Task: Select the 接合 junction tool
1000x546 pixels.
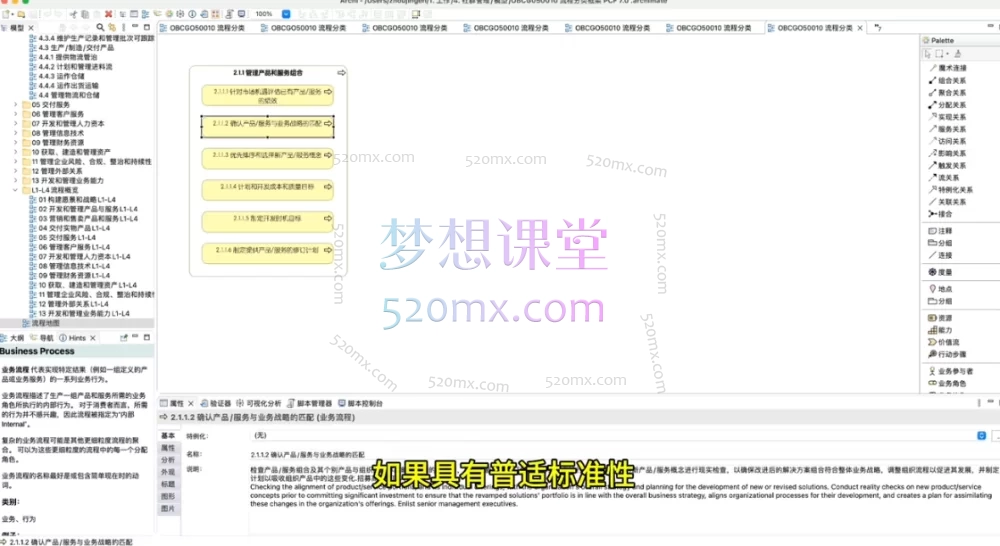Action: [x=941, y=214]
